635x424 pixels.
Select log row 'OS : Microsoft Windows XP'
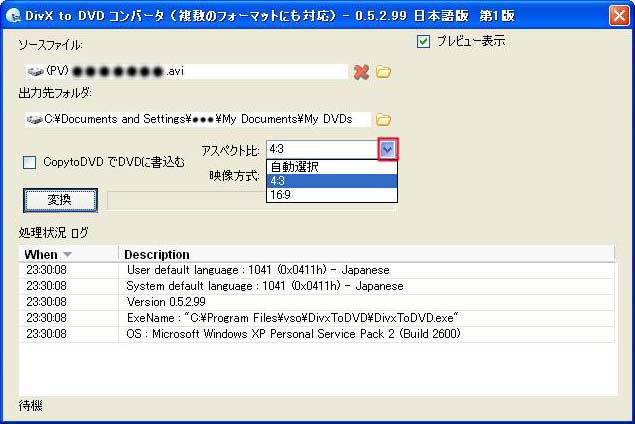317,334
